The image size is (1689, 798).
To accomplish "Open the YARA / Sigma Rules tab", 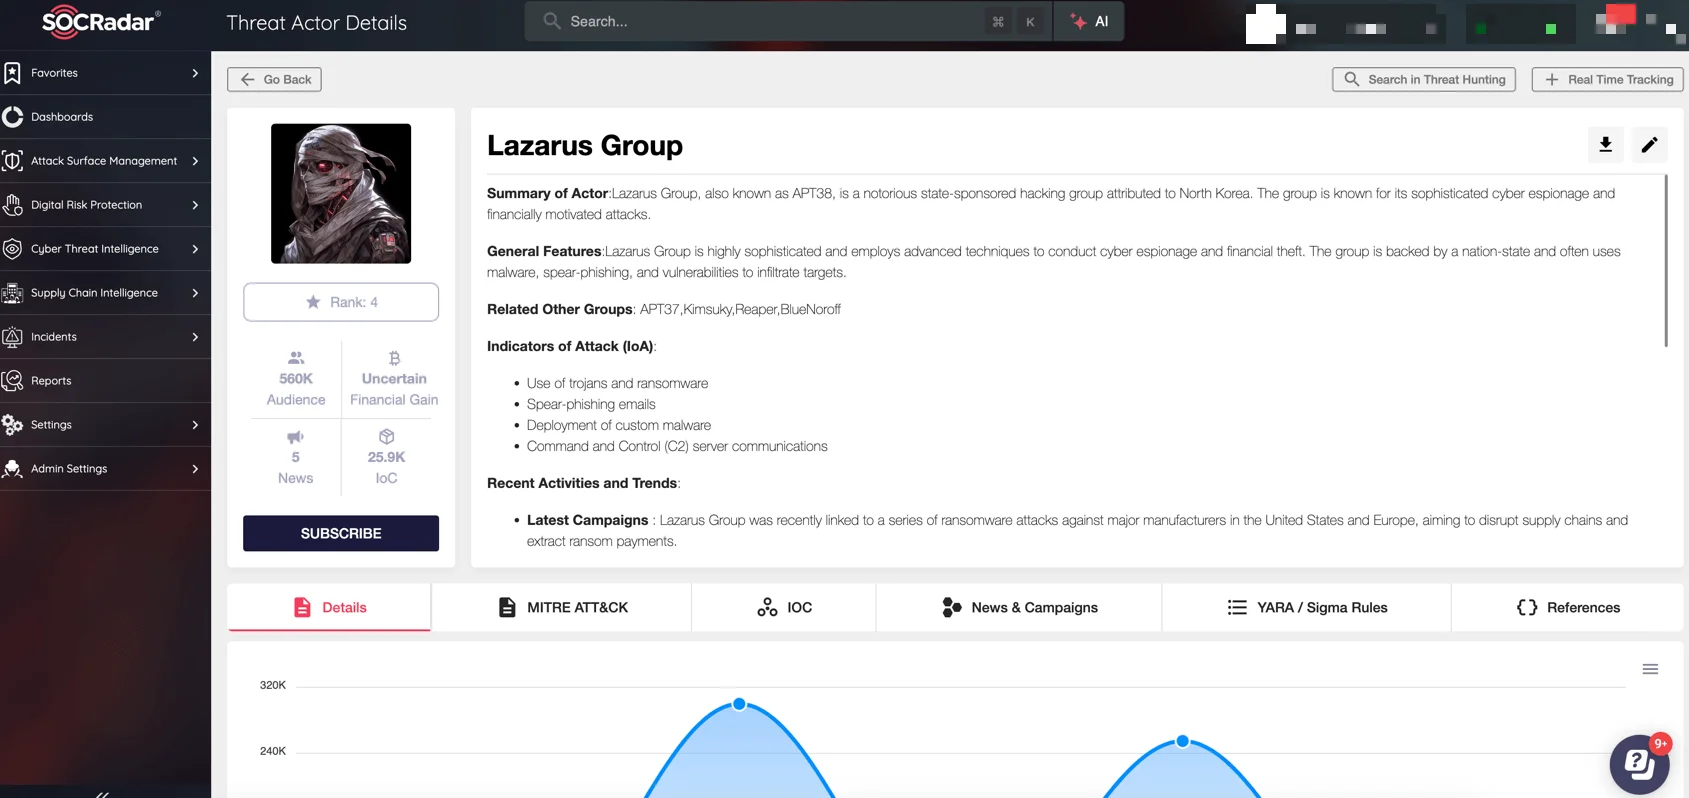I will (1307, 607).
